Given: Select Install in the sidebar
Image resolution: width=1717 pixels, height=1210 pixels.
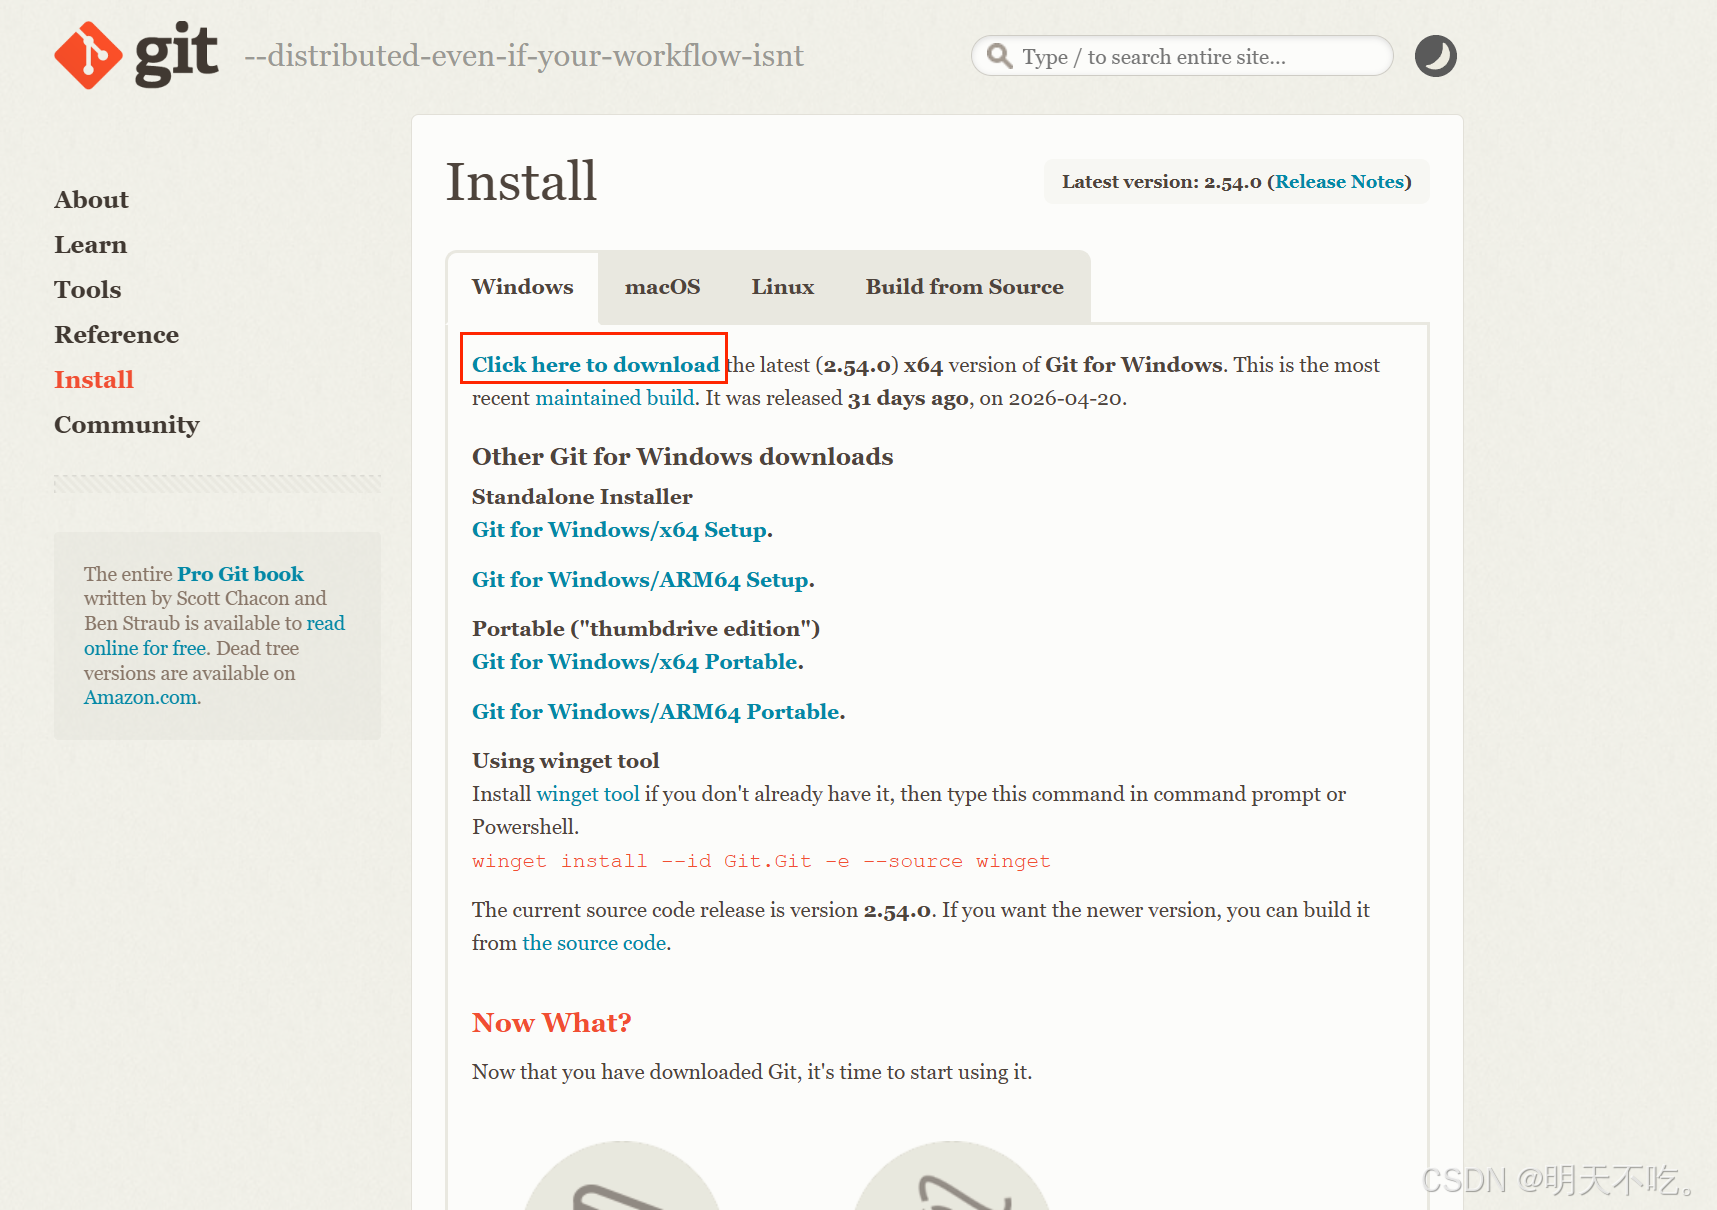Looking at the screenshot, I should pos(93,380).
